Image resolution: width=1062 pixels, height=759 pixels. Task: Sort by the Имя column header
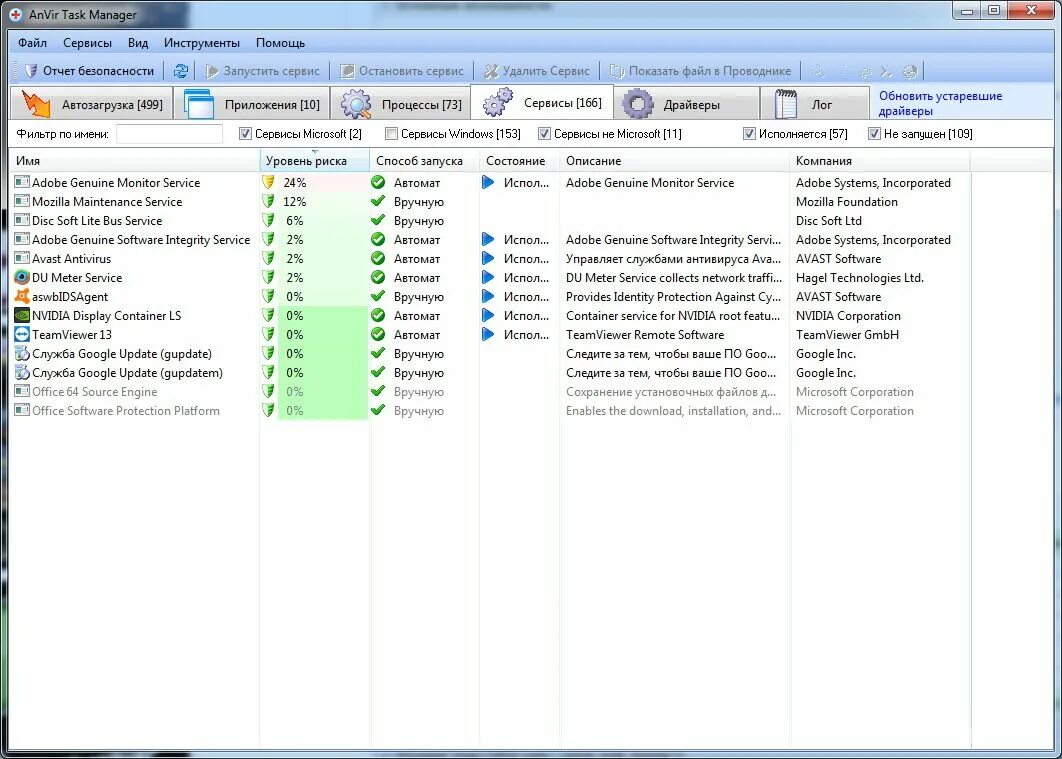click(135, 161)
